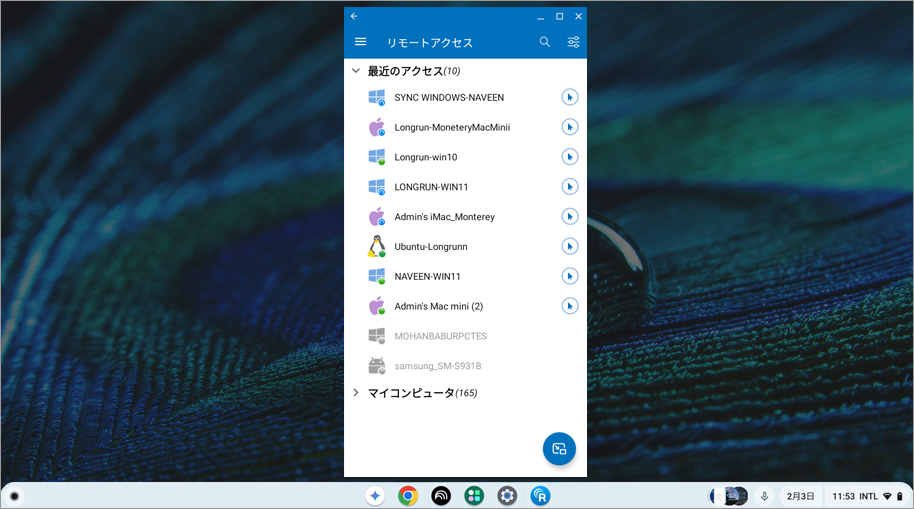Open the remote access R app in shelf
Screen dimensions: 914x509
coord(540,496)
